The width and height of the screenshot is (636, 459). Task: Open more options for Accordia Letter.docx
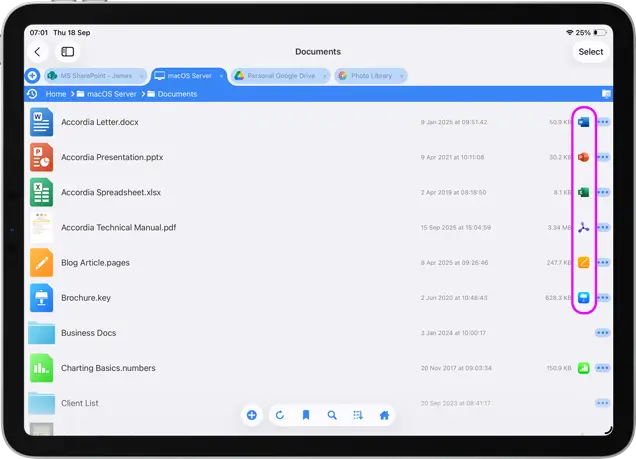(603, 122)
